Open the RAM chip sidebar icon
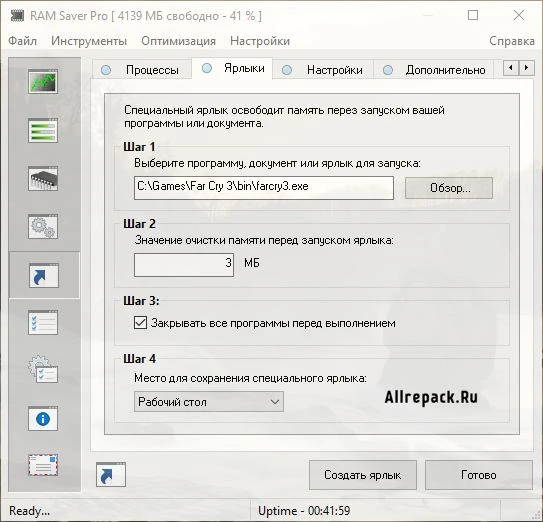 (x=43, y=178)
